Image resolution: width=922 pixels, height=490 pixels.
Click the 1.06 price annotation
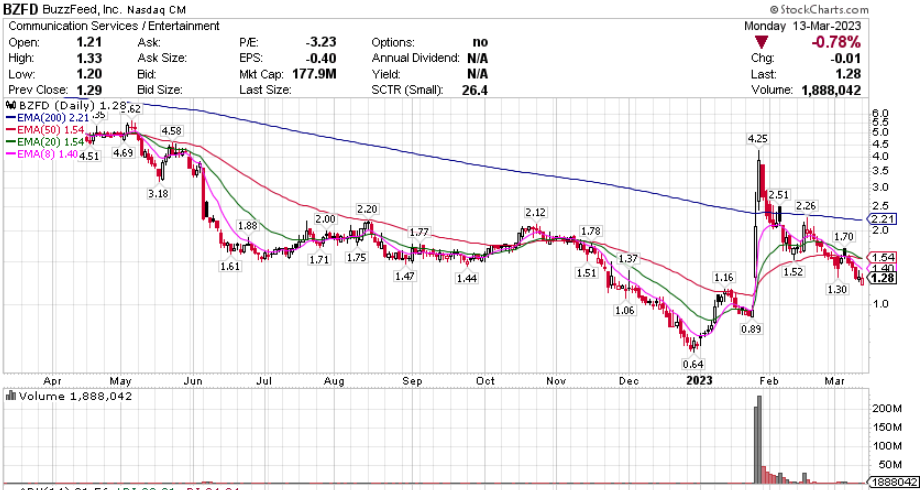click(x=624, y=310)
